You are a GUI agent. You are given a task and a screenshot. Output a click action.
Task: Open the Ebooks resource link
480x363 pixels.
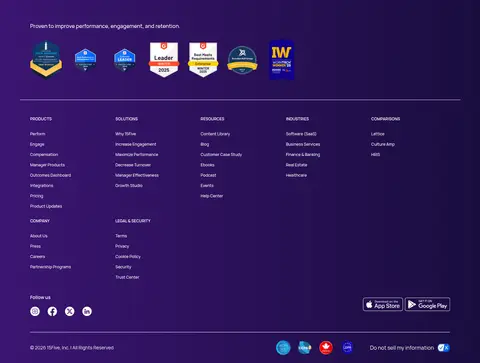[207, 165]
